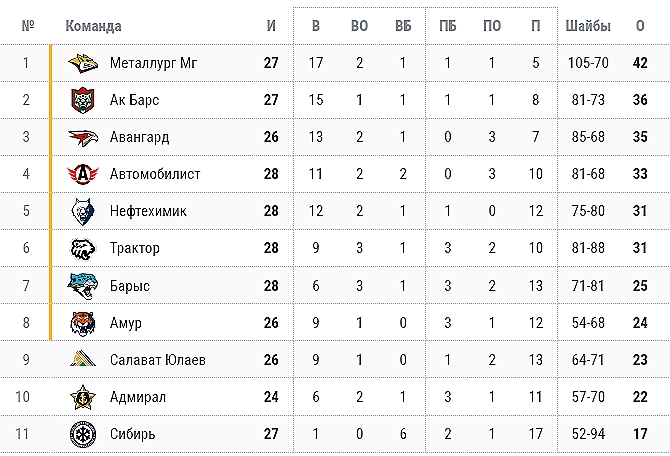Image resolution: width=670 pixels, height=456 pixels.
Task: Sort table by О points column
Action: click(640, 26)
